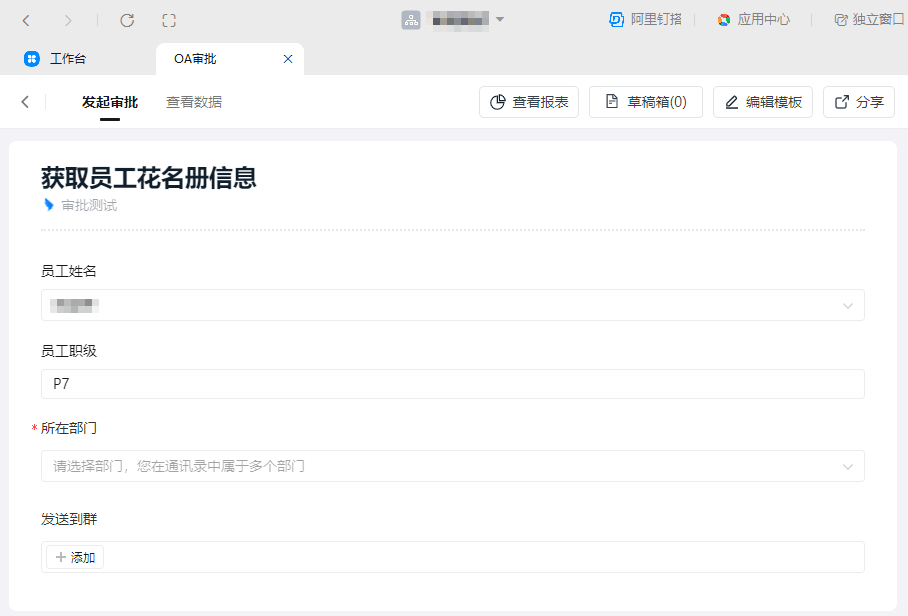
Task: Click the 员工职级 field showing P7
Action: pyautogui.click(x=450, y=384)
